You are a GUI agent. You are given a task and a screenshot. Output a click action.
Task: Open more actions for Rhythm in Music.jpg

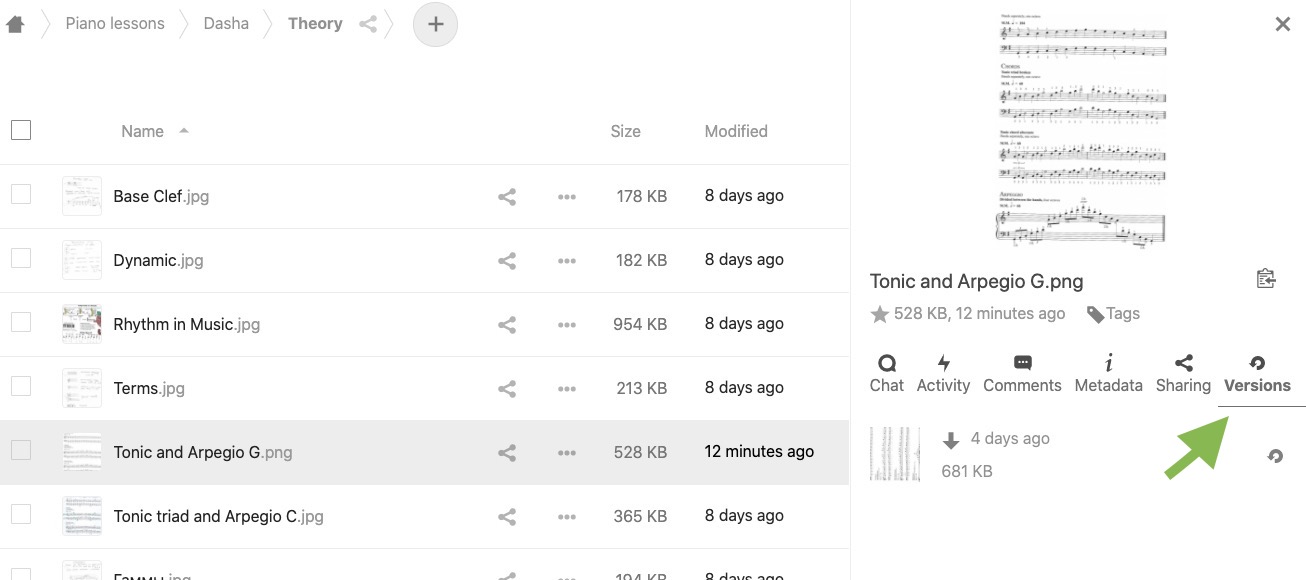coord(567,325)
